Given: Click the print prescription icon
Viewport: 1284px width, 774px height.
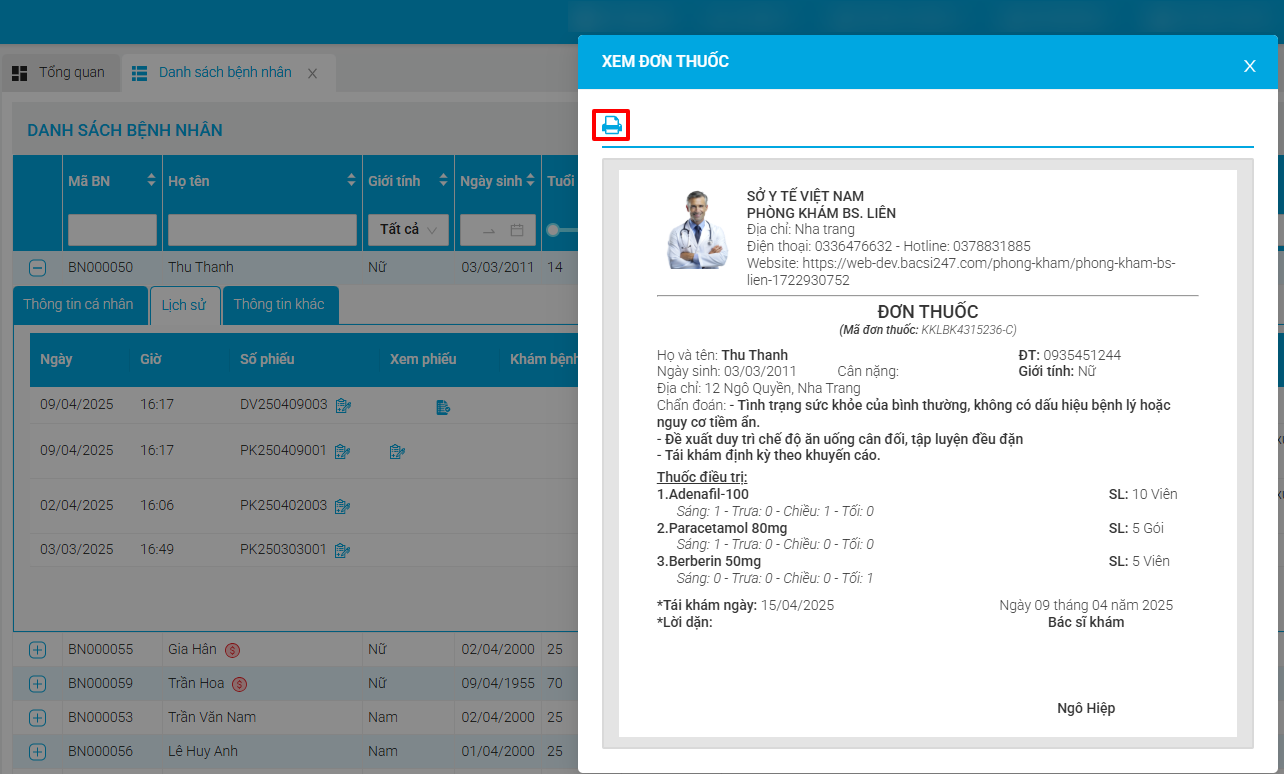Looking at the screenshot, I should coord(612,125).
